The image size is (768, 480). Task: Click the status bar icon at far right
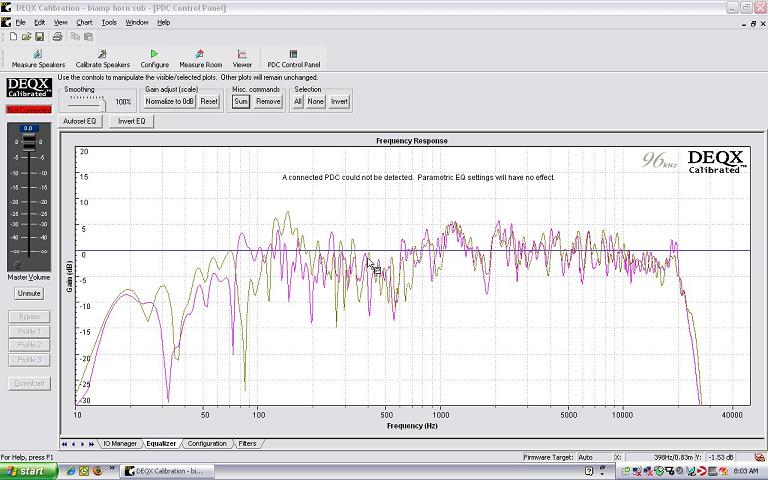[759, 457]
